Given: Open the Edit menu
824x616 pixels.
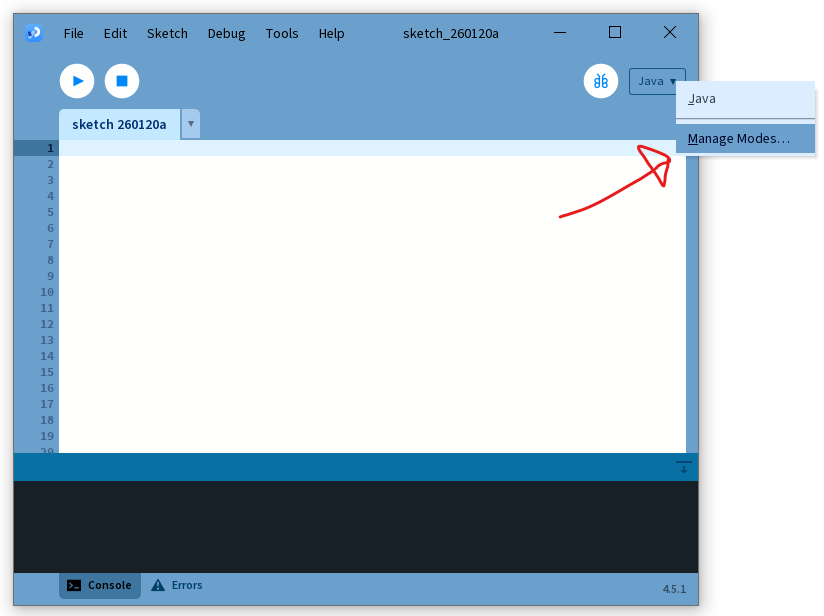Looking at the screenshot, I should tap(116, 33).
